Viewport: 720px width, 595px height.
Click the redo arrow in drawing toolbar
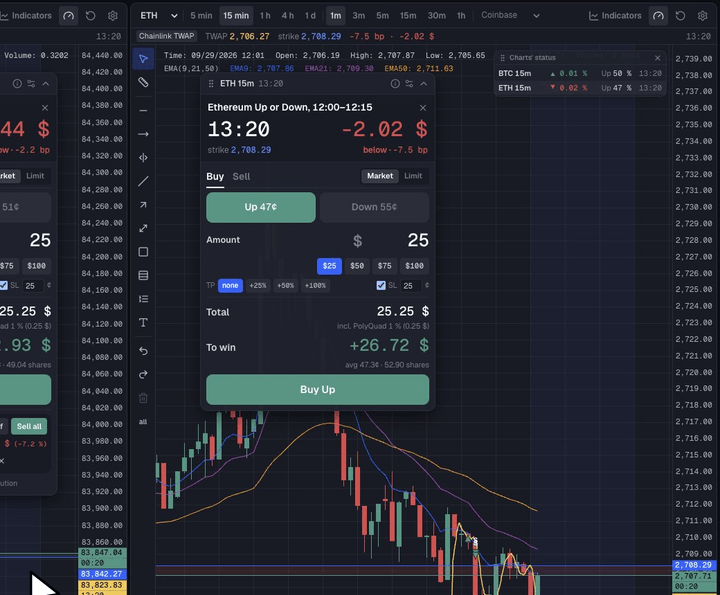[143, 375]
